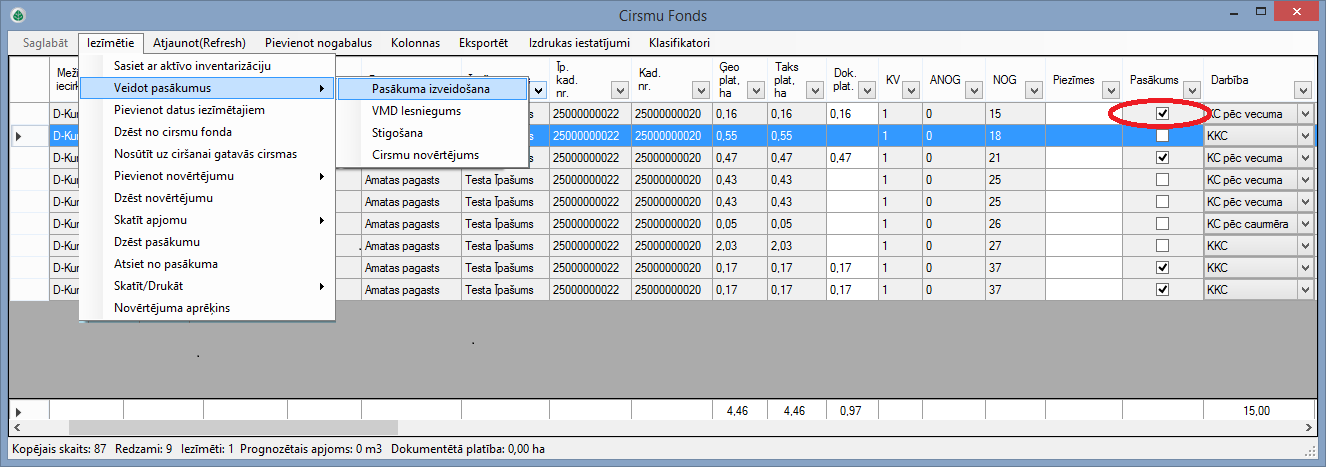Open the Pasākums column filter dropdown

click(1191, 91)
